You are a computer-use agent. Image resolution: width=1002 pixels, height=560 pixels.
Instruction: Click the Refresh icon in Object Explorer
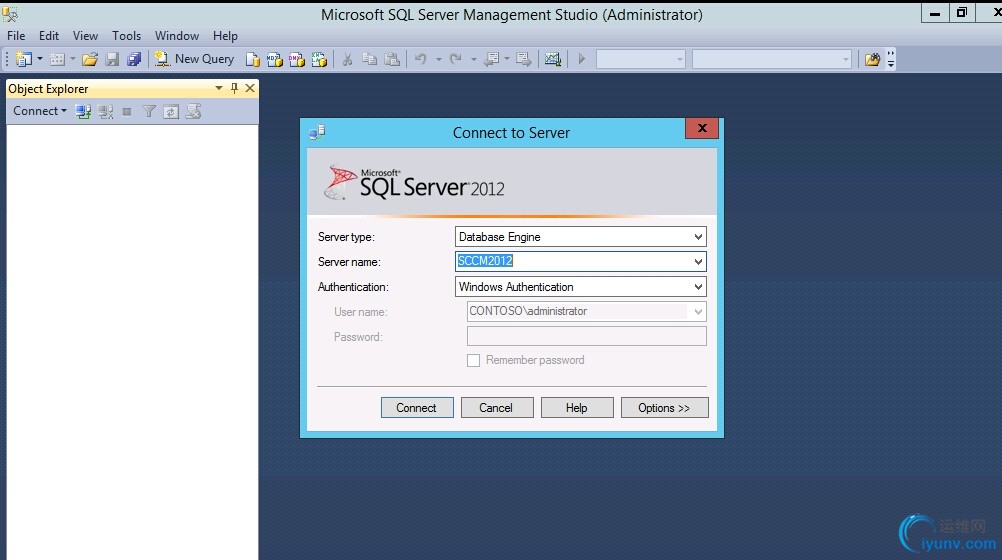point(171,112)
